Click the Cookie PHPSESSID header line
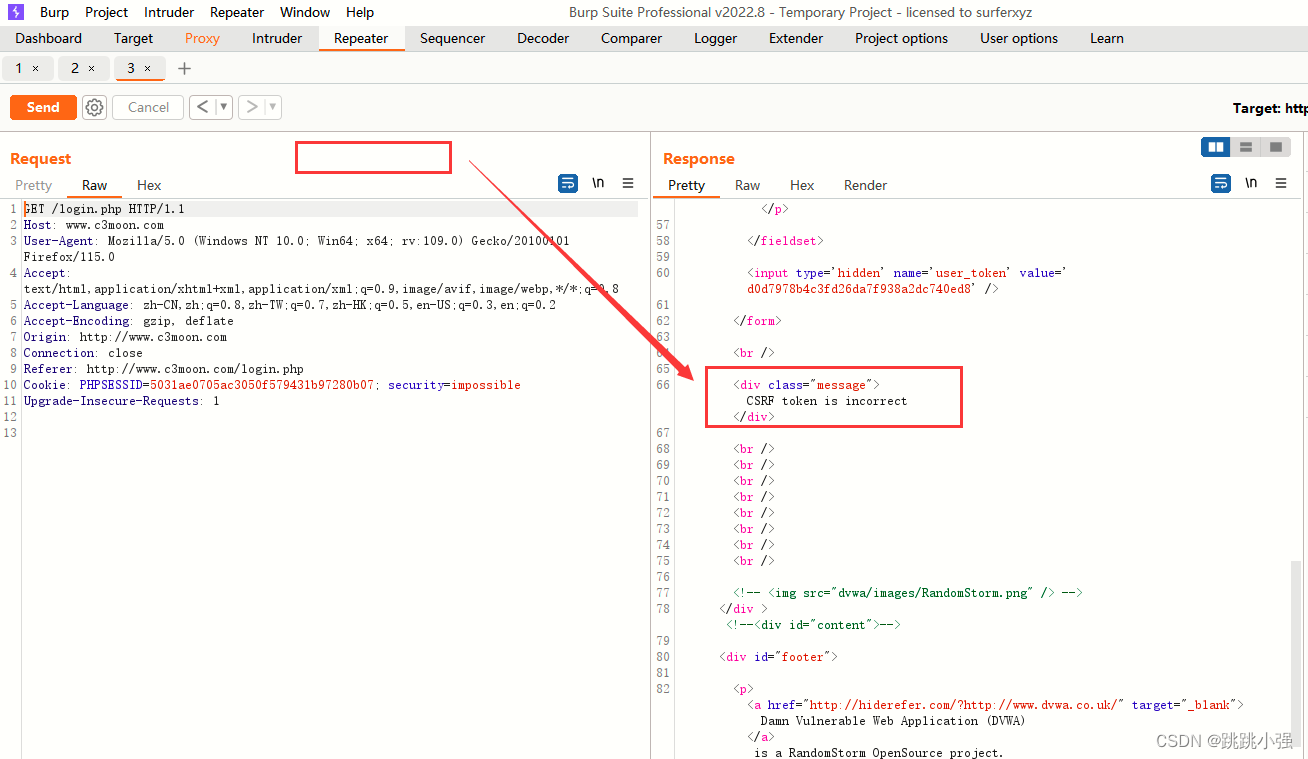 pyautogui.click(x=272, y=385)
